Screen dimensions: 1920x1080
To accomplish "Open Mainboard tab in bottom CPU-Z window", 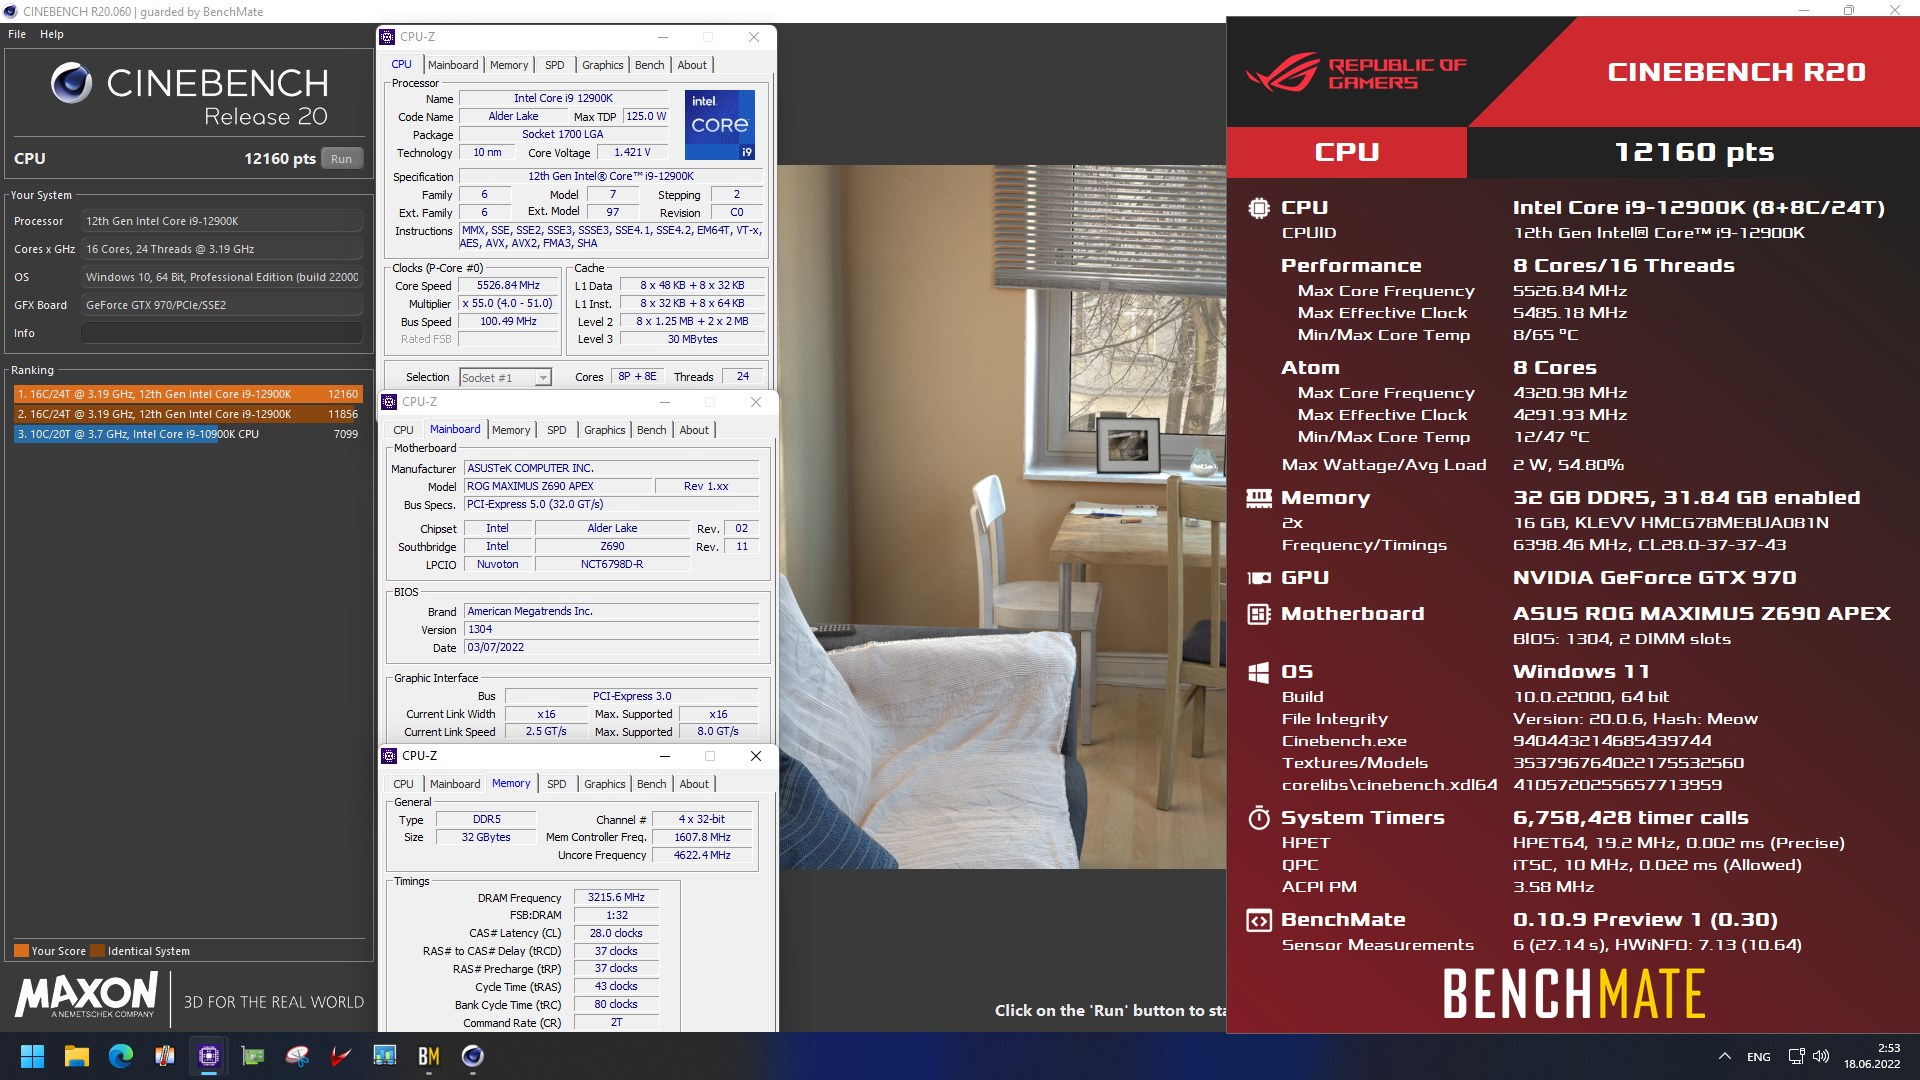I will (x=455, y=784).
